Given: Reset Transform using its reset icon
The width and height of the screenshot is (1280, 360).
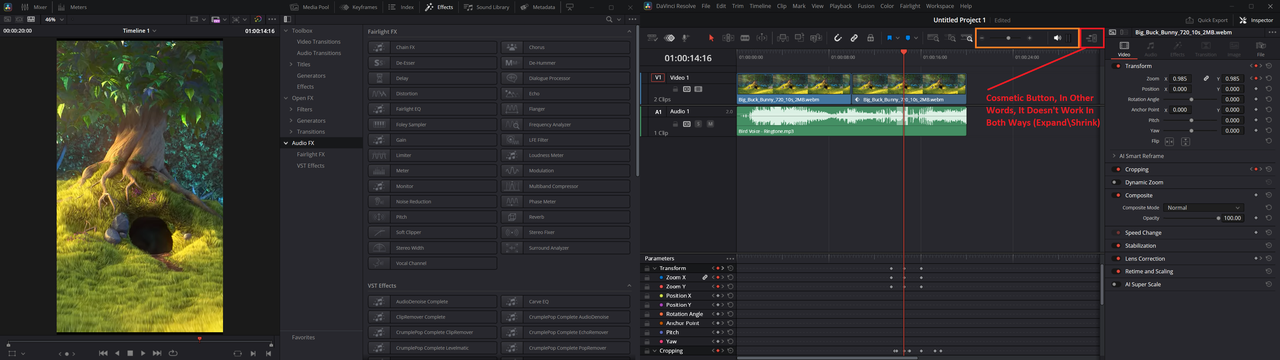Looking at the screenshot, I should pos(1269,66).
